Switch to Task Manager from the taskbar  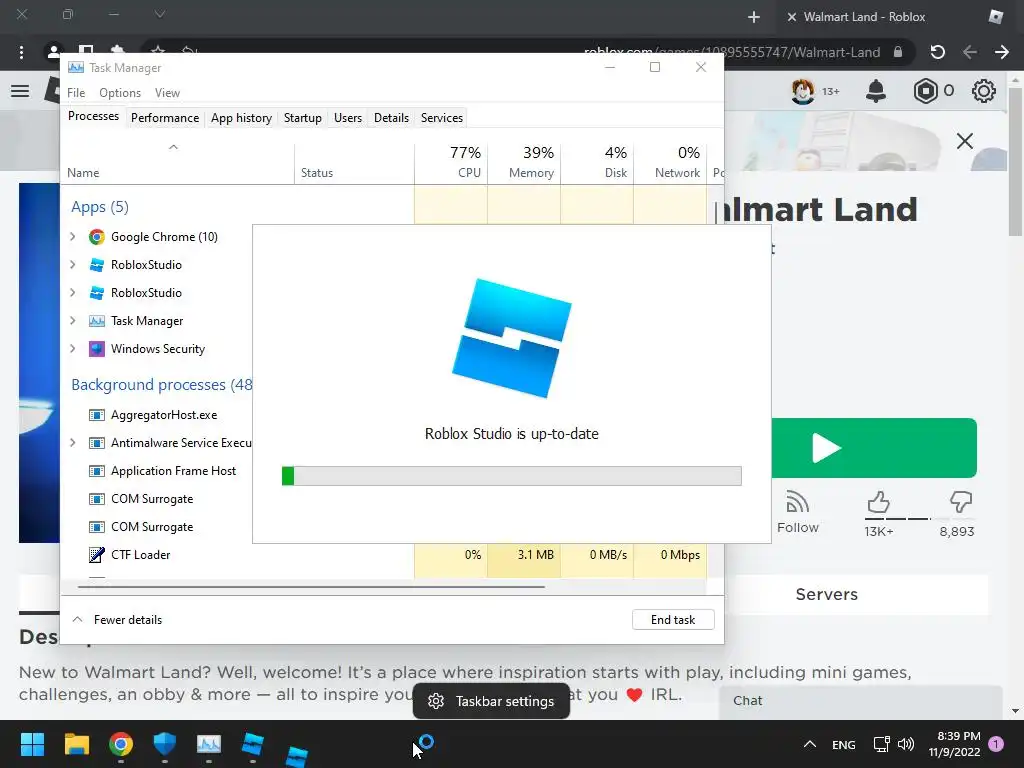[x=209, y=744]
